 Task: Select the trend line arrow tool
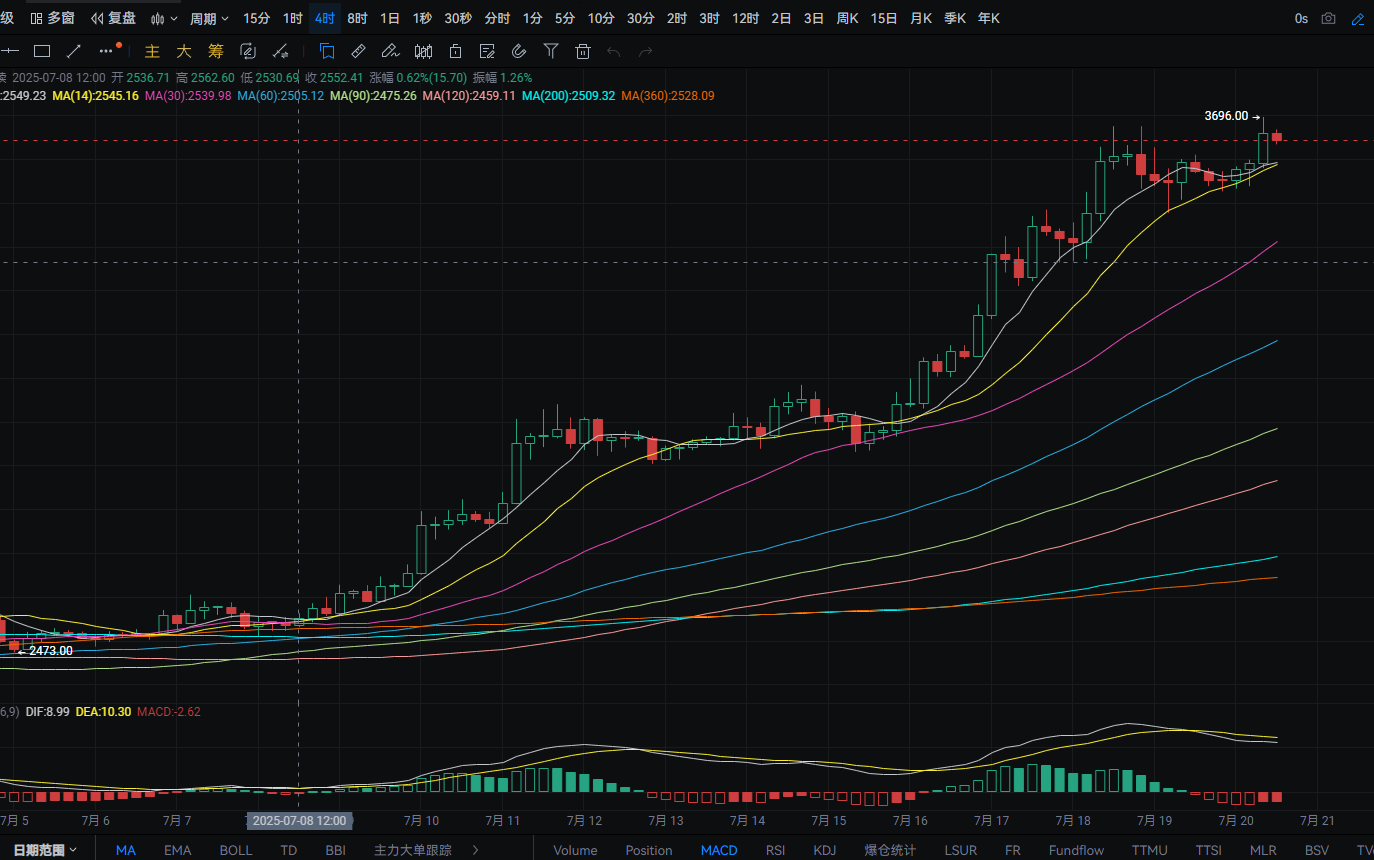pos(74,51)
